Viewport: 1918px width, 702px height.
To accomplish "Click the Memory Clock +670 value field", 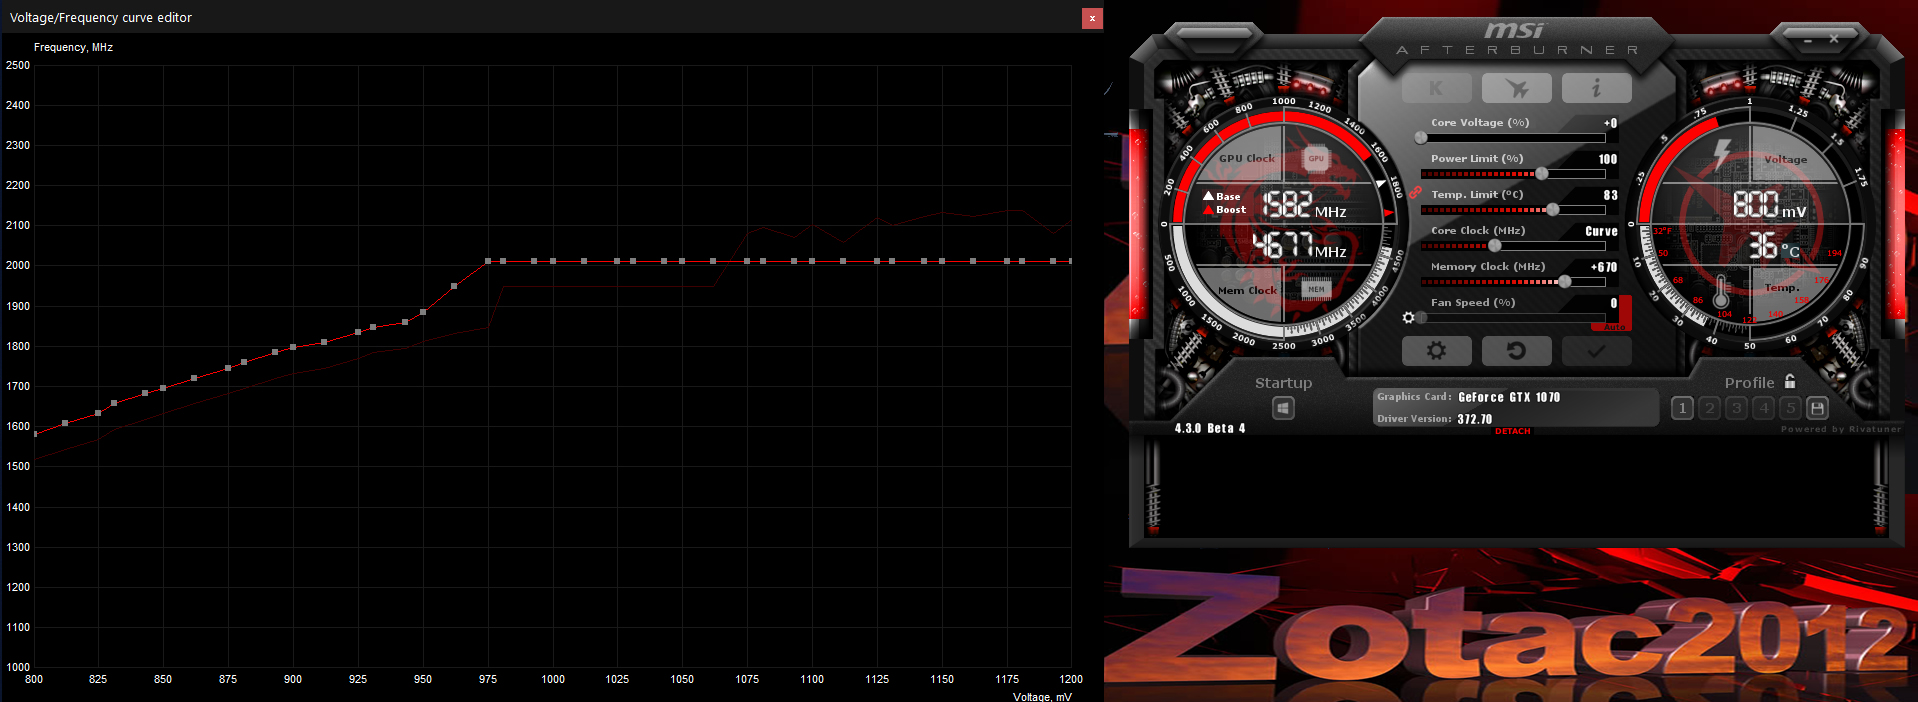I will point(1603,267).
